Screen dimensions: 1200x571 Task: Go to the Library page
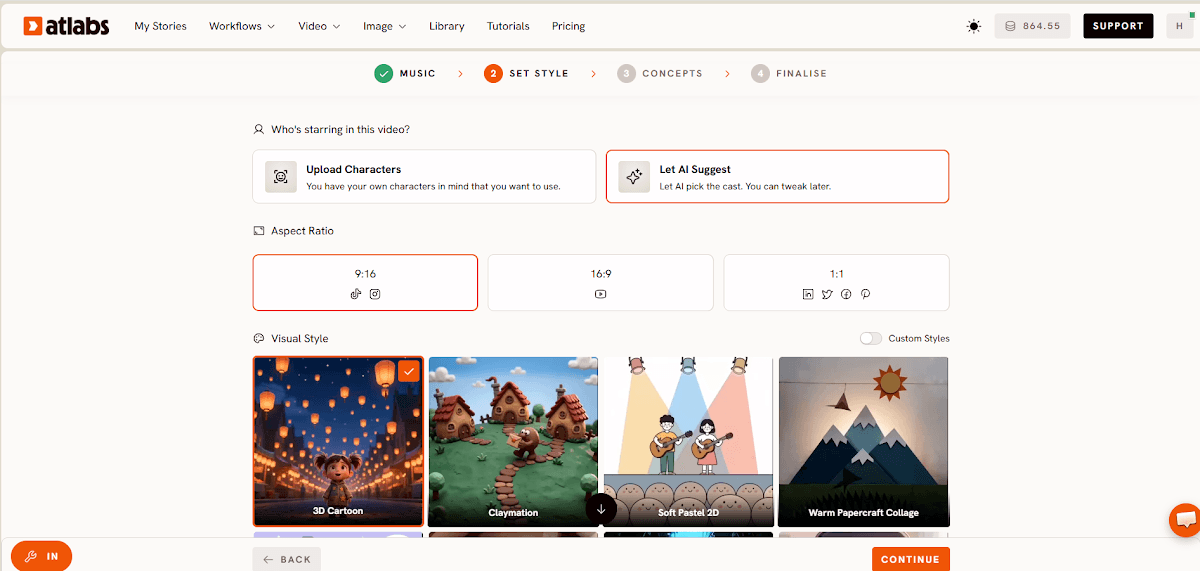(x=446, y=26)
